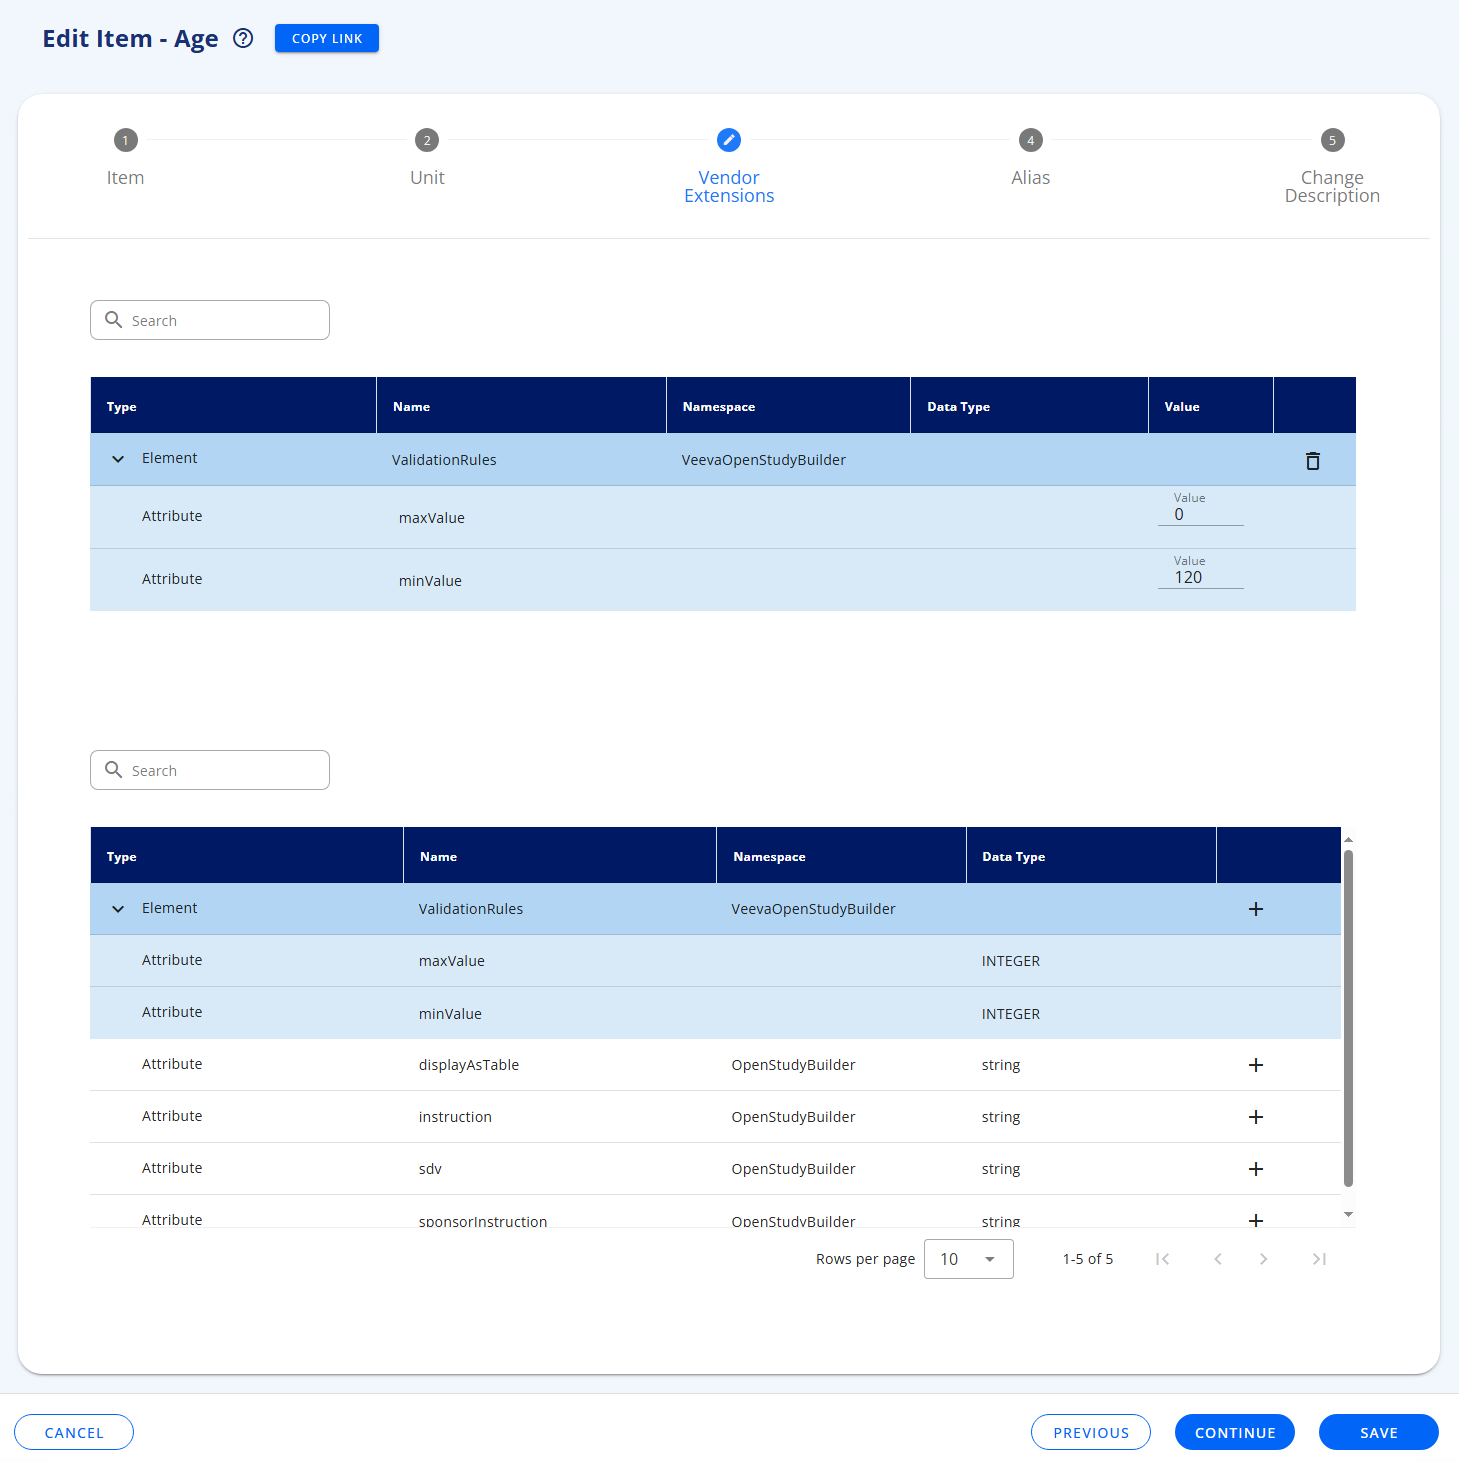Click the plus icon on the ValidationRules row
The height and width of the screenshot is (1462, 1459).
[x=1256, y=909]
